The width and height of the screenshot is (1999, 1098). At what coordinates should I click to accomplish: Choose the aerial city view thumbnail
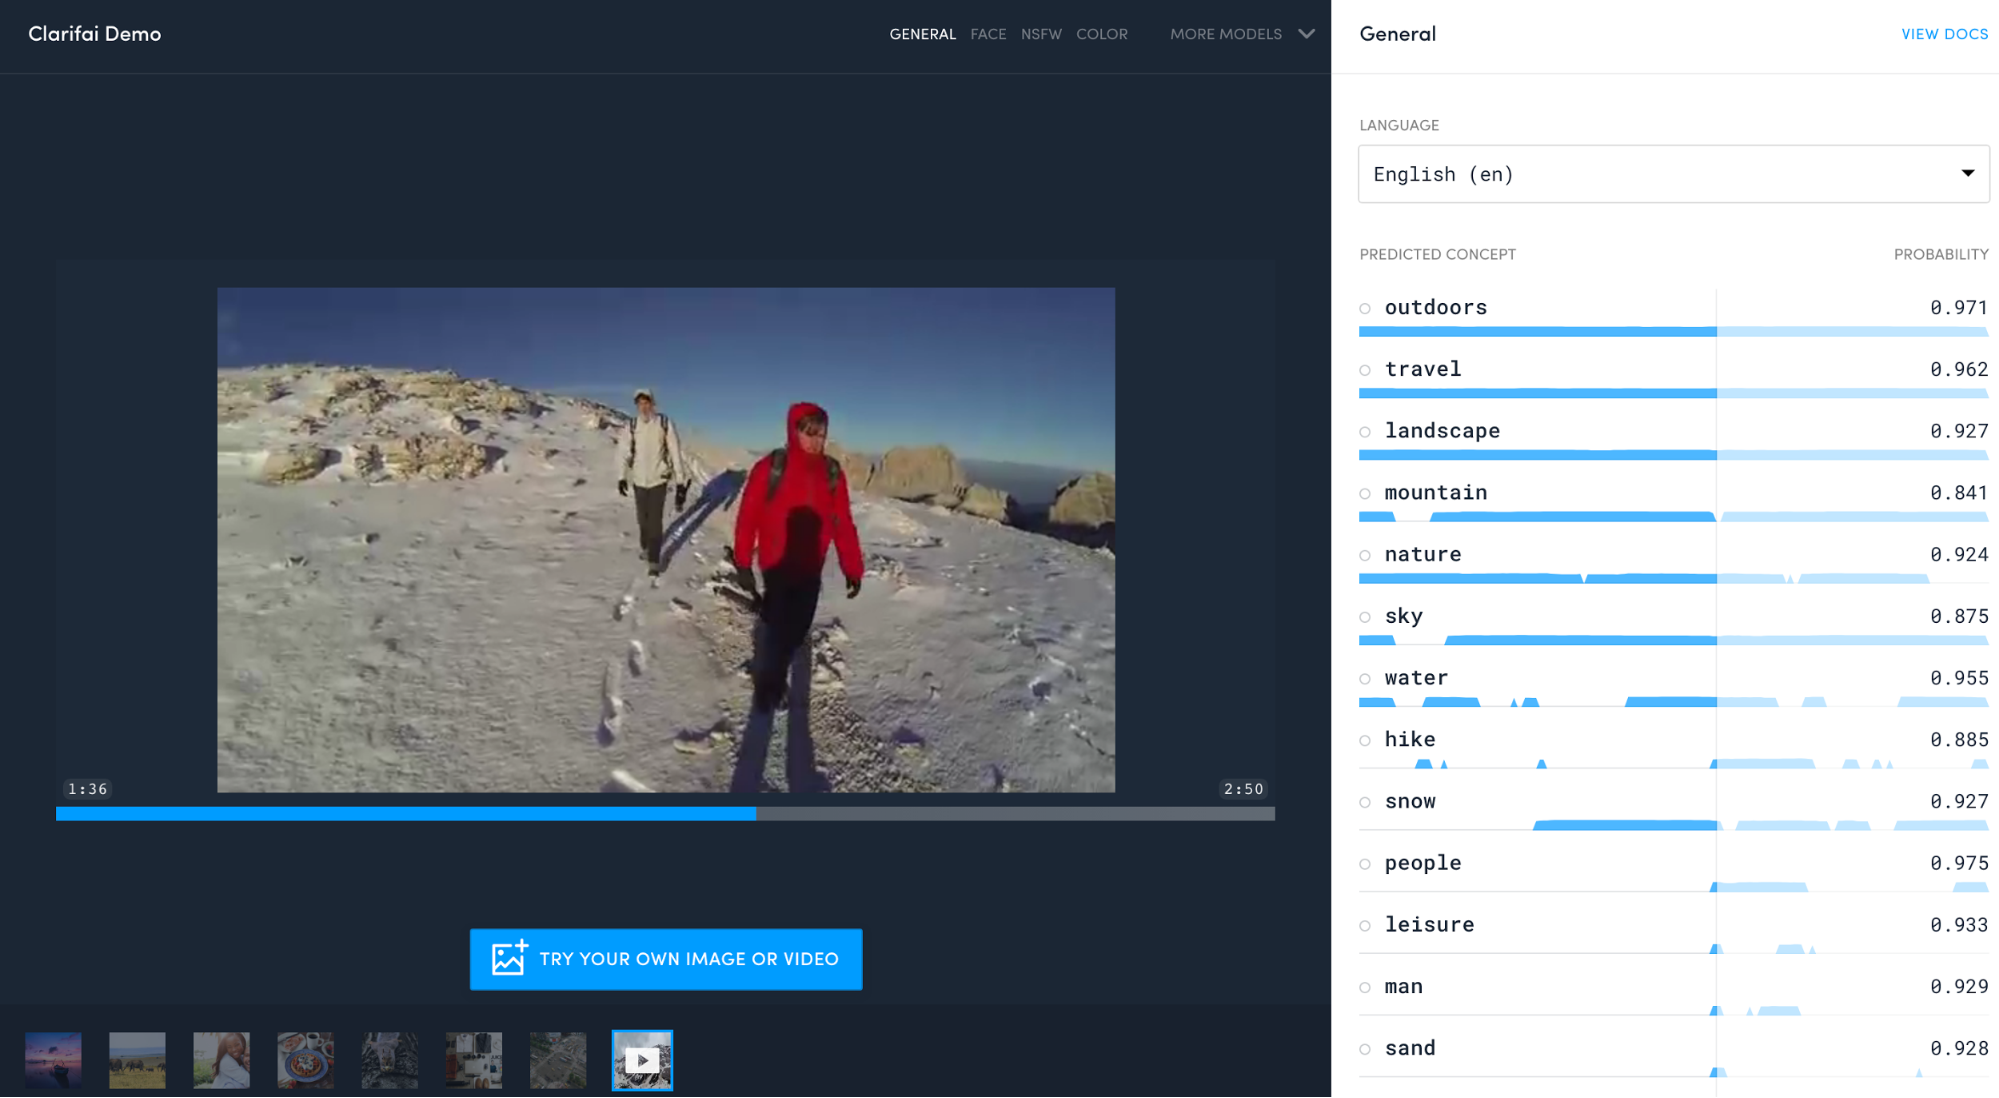[558, 1060]
